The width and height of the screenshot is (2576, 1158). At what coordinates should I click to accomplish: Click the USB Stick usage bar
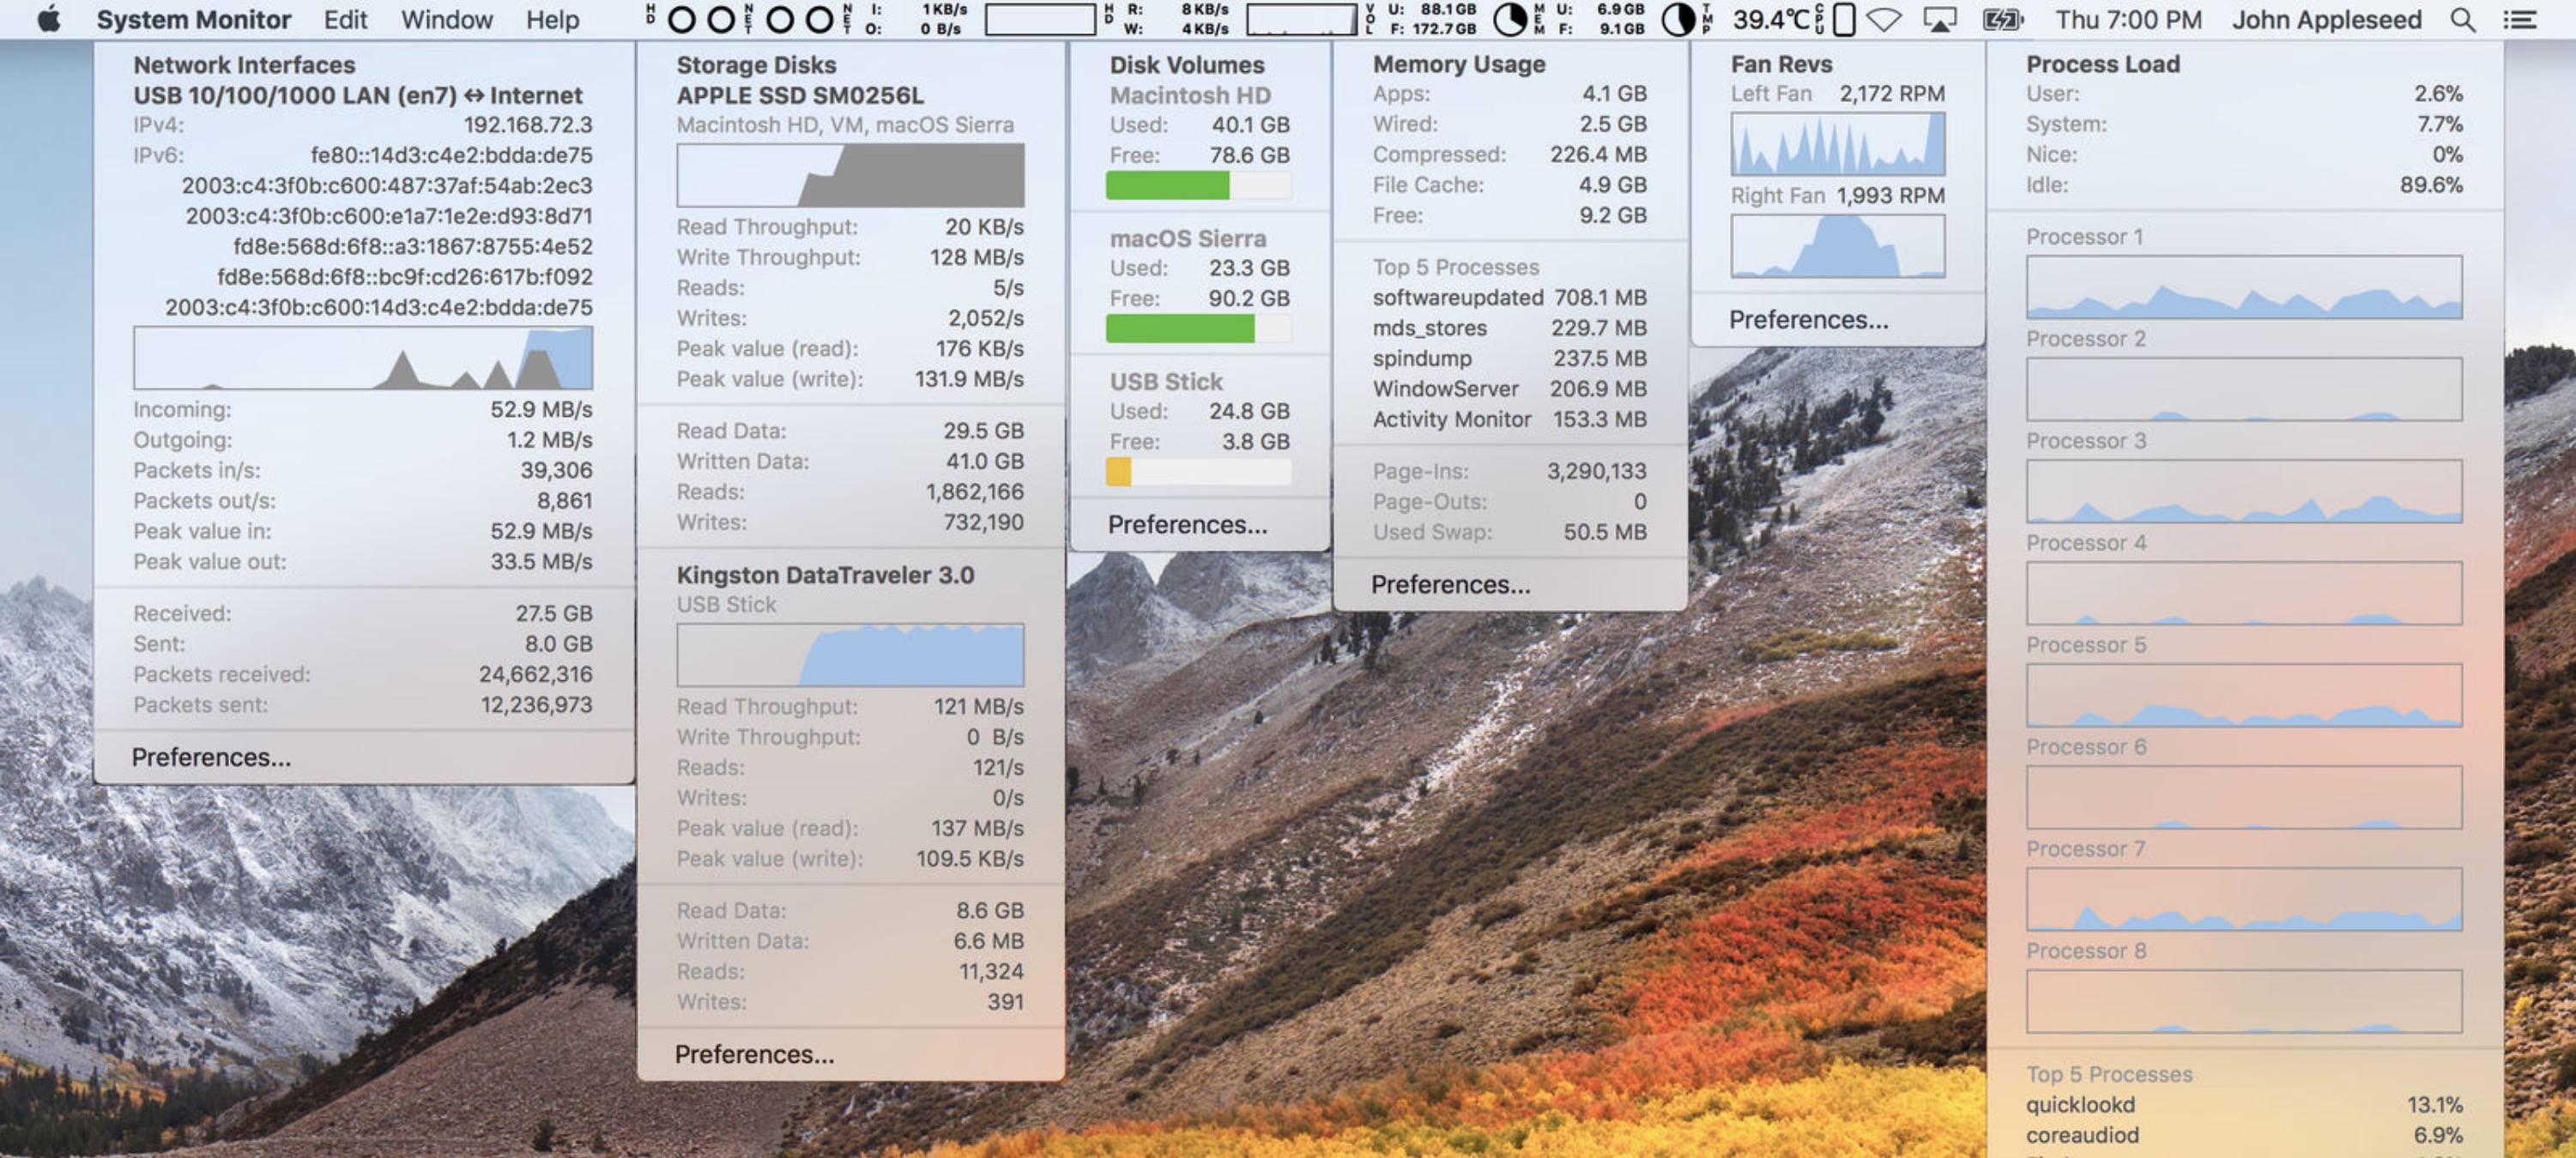click(1198, 471)
